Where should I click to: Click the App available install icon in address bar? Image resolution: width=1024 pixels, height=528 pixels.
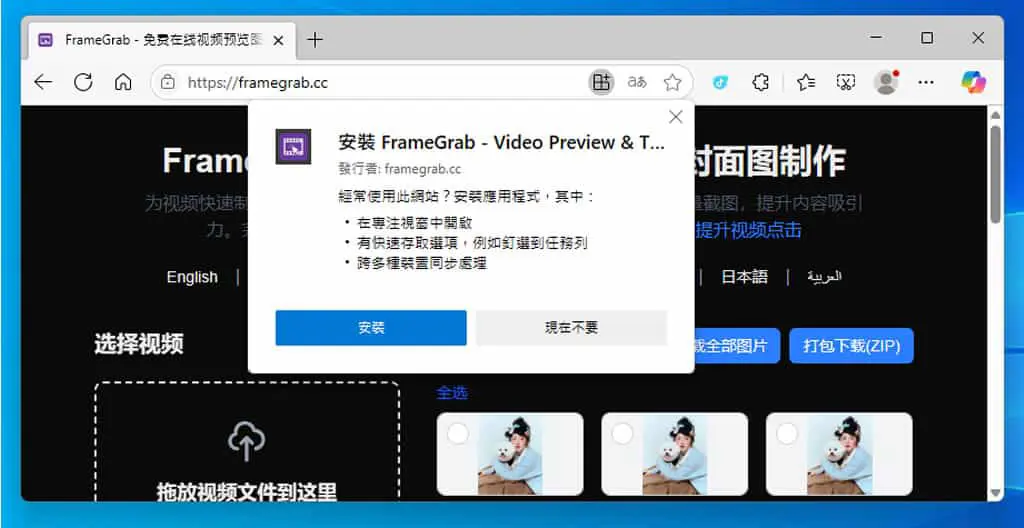(601, 82)
